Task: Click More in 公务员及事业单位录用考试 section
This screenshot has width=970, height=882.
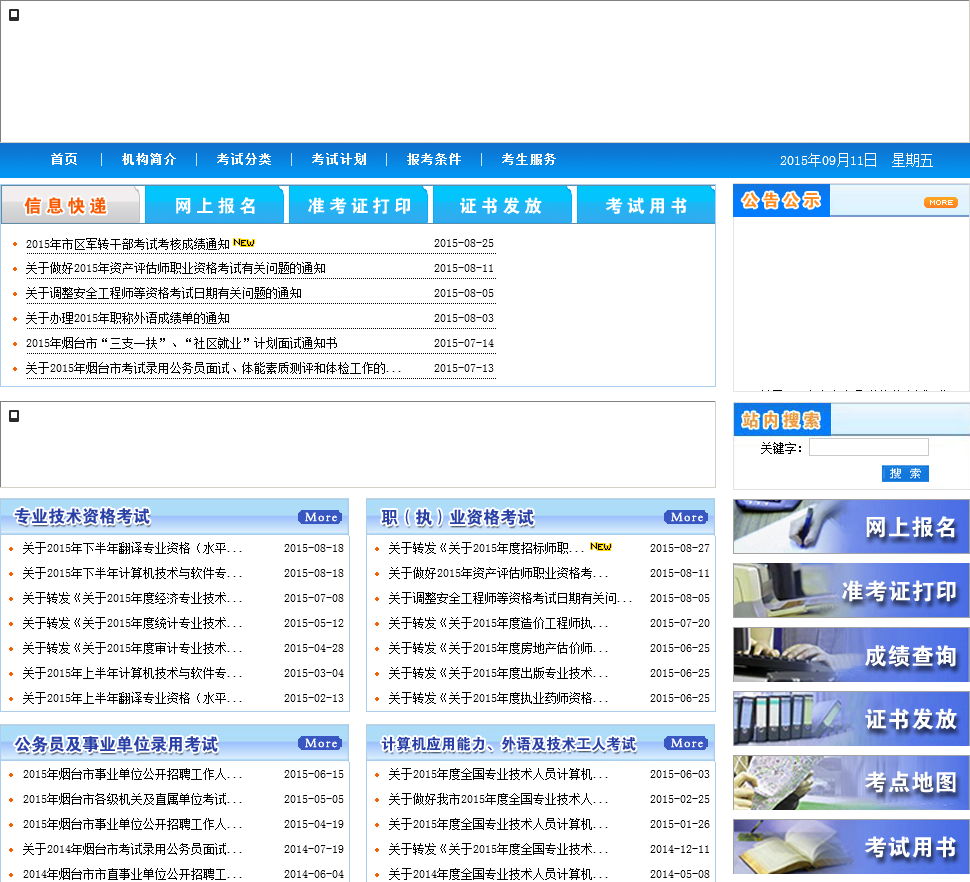Action: pyautogui.click(x=320, y=743)
